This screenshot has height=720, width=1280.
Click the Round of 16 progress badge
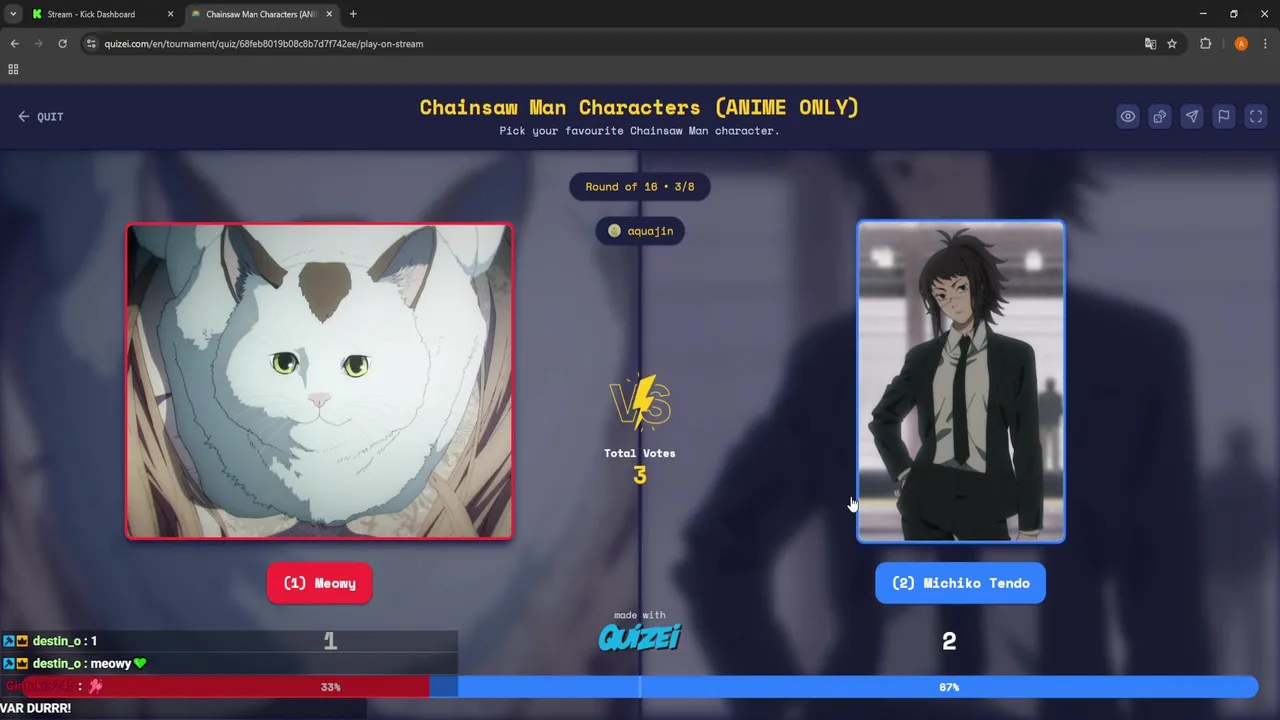[x=640, y=187]
